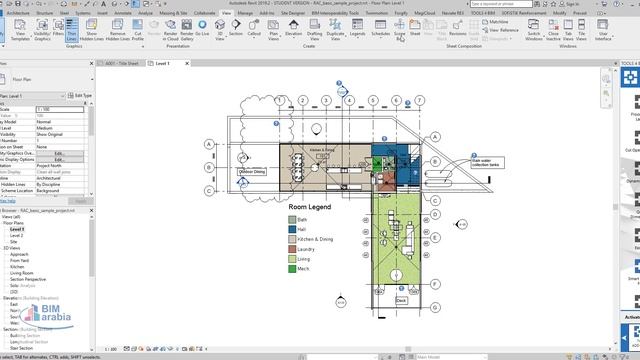Viewport: 640px width, 360px height.
Task: Toggle Thin Lines display
Action: pyautogui.click(x=71, y=30)
